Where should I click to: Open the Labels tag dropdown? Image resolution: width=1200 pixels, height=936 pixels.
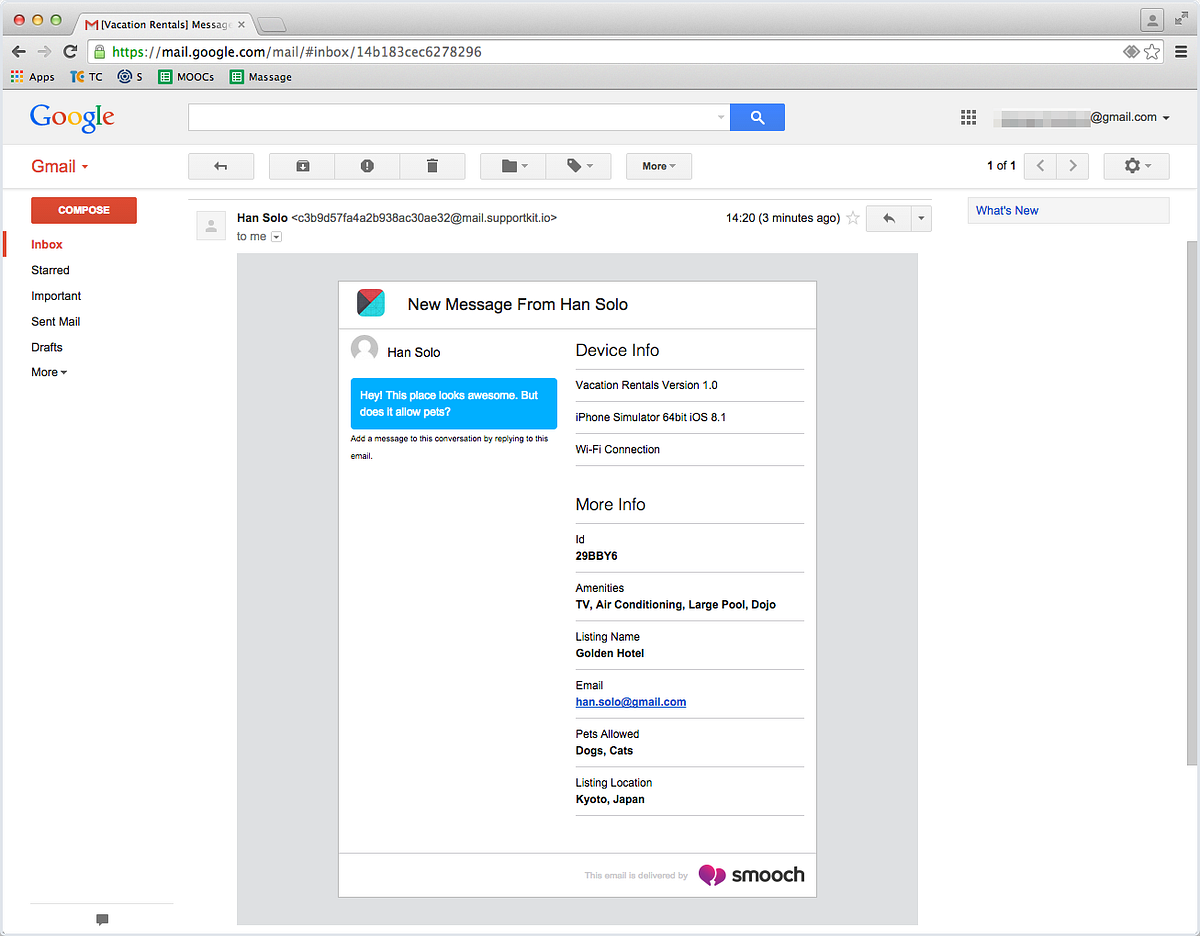(578, 166)
